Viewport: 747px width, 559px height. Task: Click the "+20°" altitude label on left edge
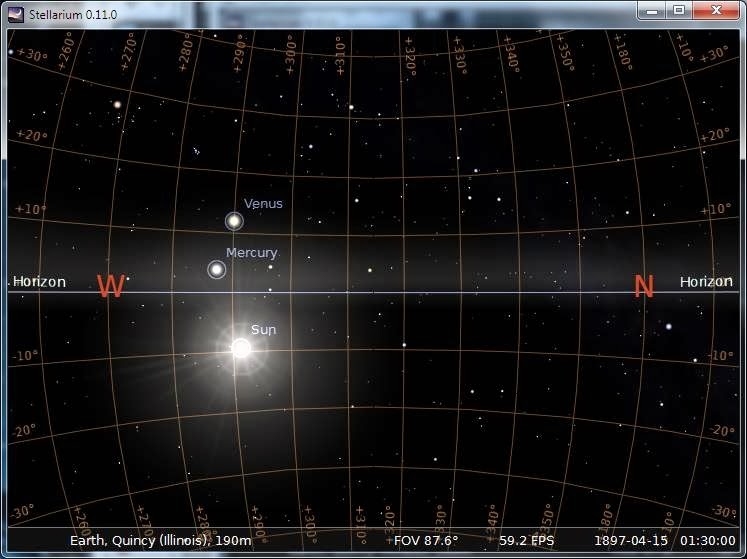coord(31,135)
